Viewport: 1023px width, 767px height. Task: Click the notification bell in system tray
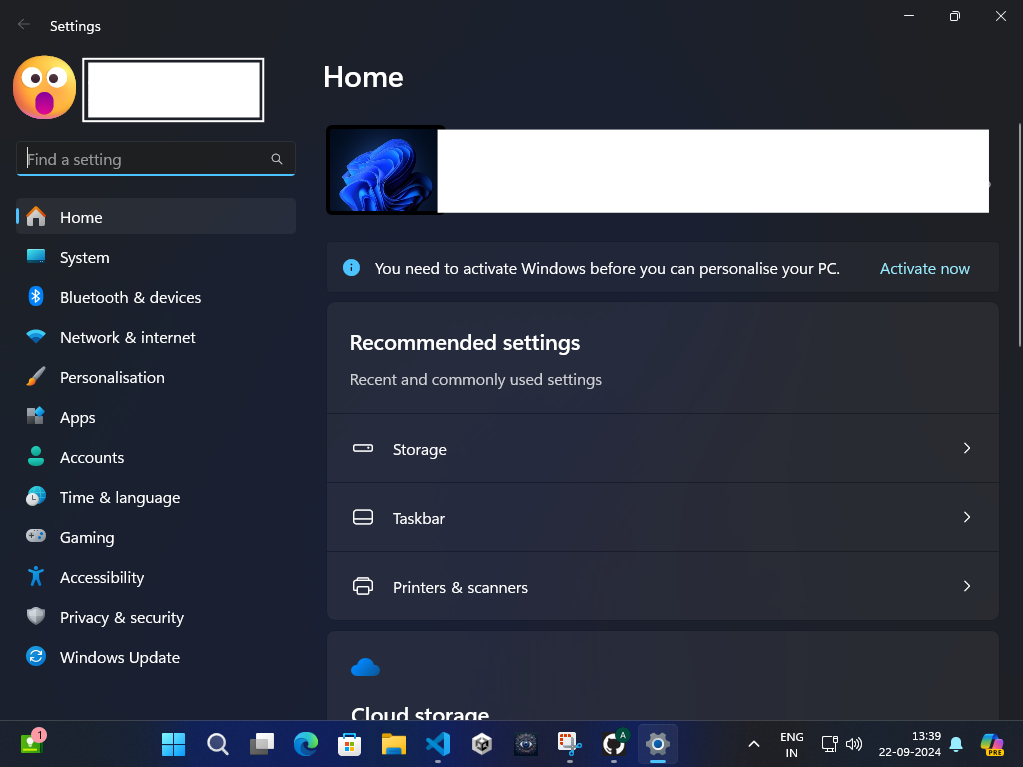point(956,744)
